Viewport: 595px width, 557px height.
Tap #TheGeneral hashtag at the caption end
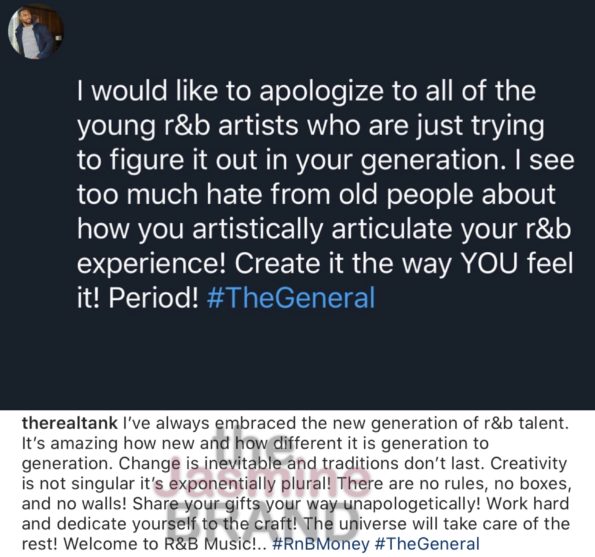click(427, 544)
